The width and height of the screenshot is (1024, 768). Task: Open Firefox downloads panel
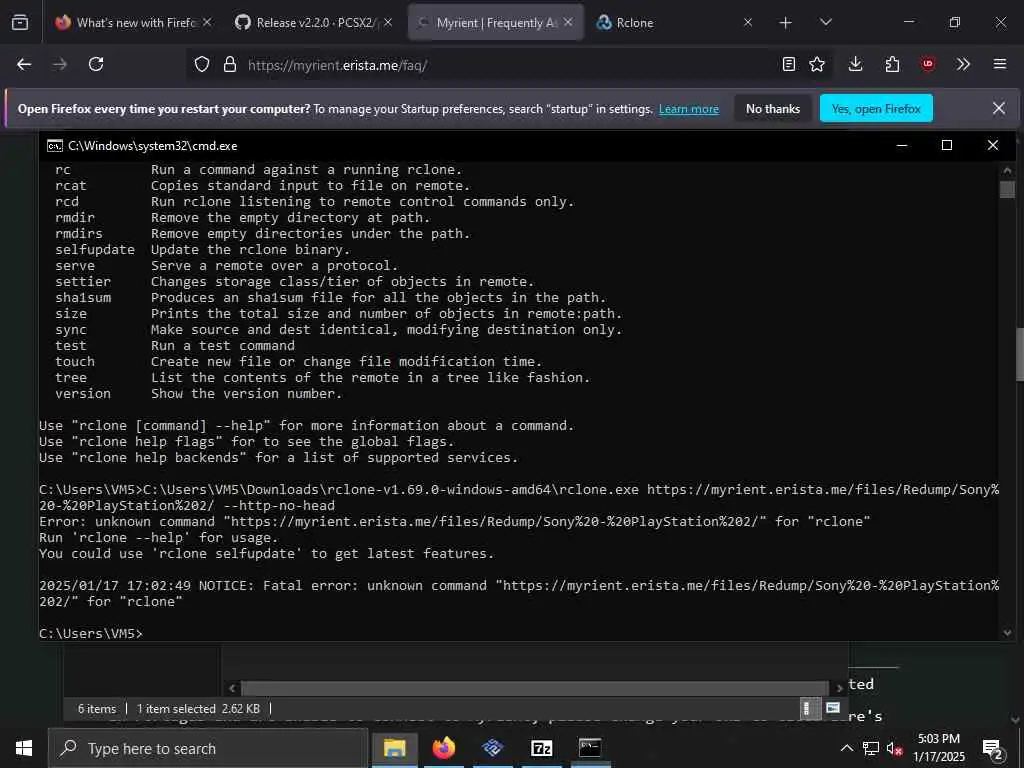(856, 64)
